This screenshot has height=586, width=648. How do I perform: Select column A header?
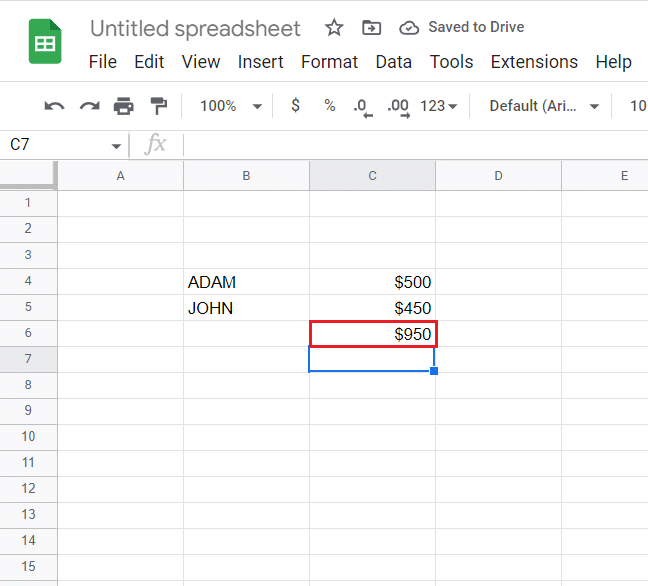[x=120, y=176]
